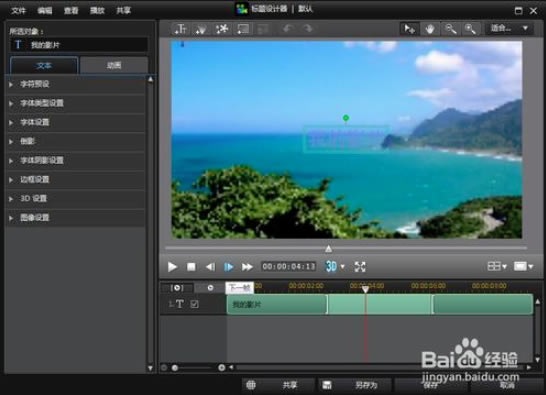The image size is (546, 395).
Task: Select the insert text tool icon
Action: (x=180, y=29)
